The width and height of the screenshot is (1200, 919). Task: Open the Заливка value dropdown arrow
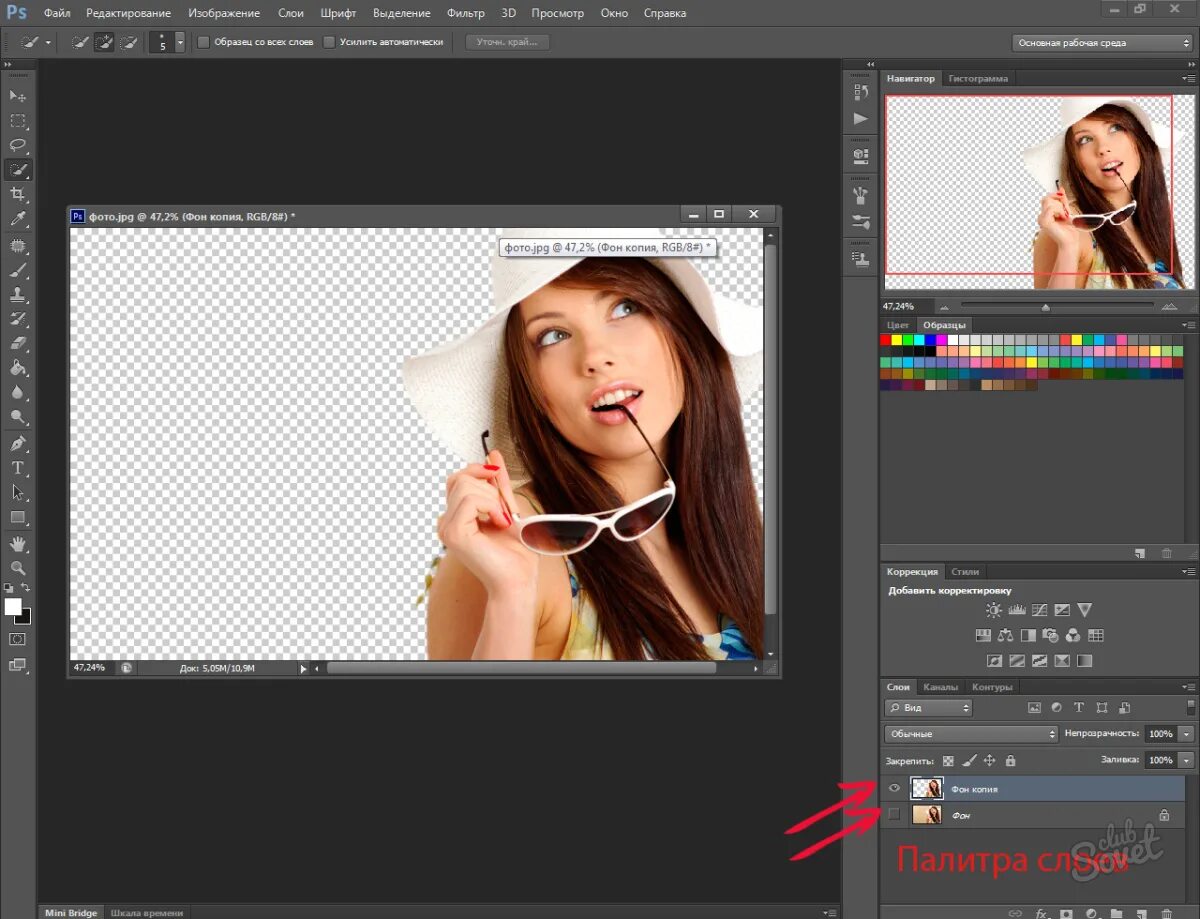coord(1186,761)
